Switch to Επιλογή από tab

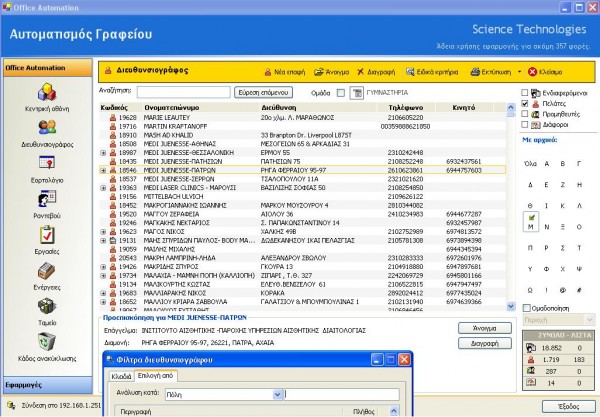tap(155, 376)
